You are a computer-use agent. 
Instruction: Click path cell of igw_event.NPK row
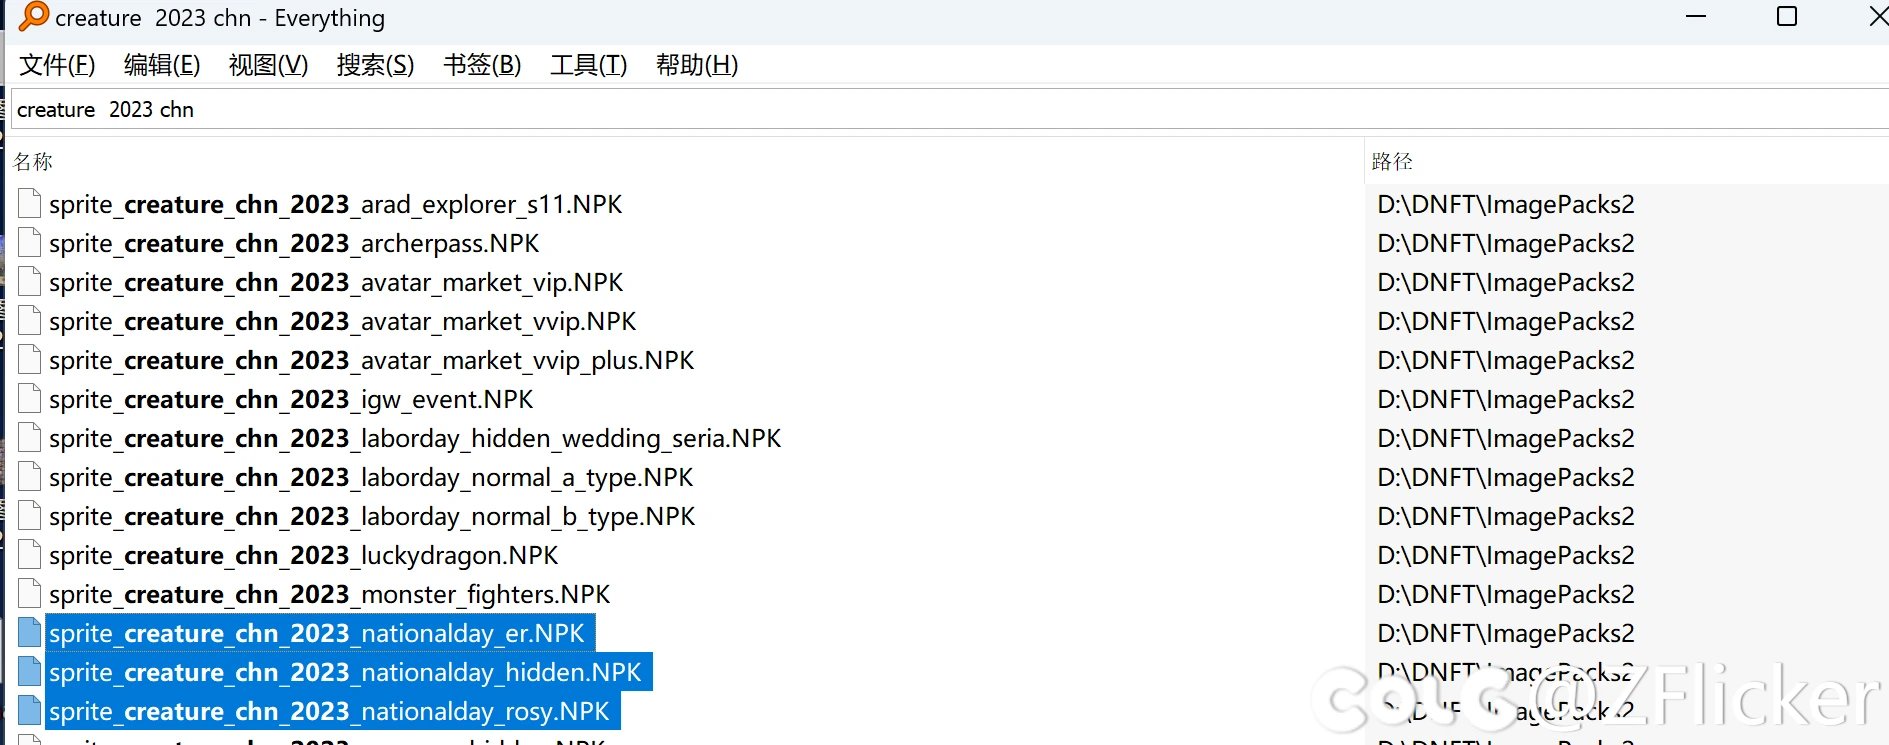pyautogui.click(x=1505, y=399)
